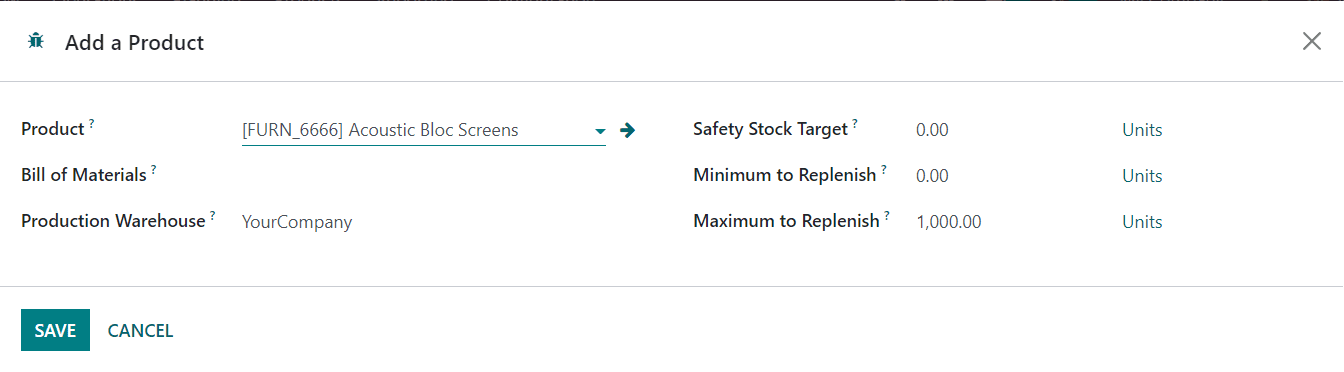
Task: Click the Units link beside Safety Stock Target
Action: point(1142,130)
